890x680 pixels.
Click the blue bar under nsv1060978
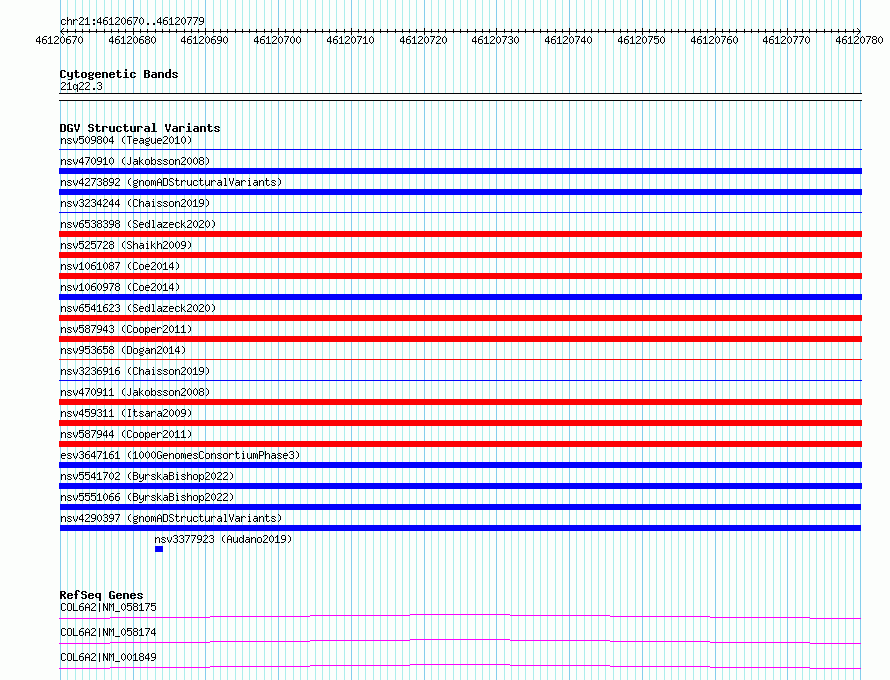460,297
